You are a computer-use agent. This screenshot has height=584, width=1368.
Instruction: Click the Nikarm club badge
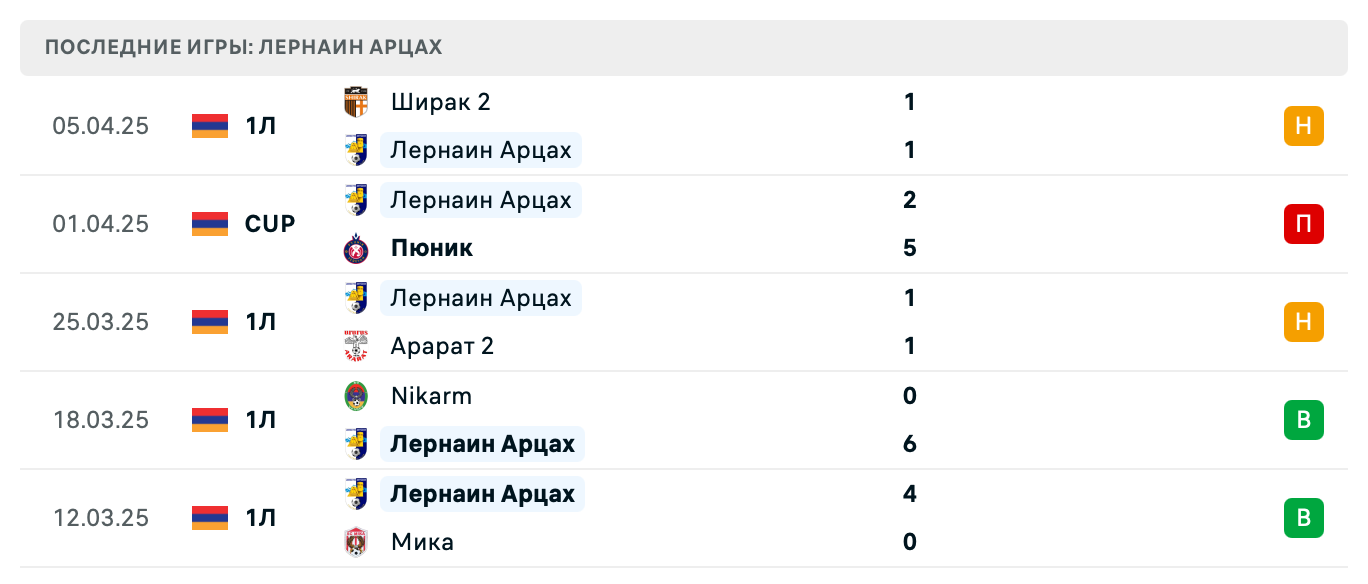(x=355, y=396)
